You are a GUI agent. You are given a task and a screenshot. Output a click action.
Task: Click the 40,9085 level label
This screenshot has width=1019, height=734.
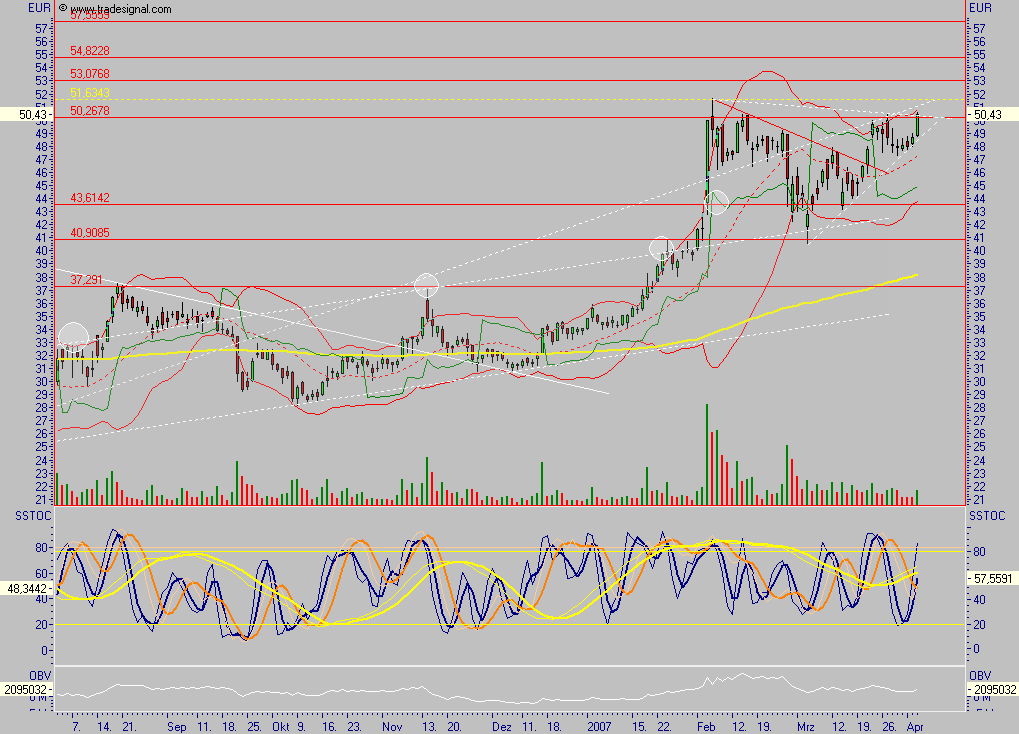[90, 232]
